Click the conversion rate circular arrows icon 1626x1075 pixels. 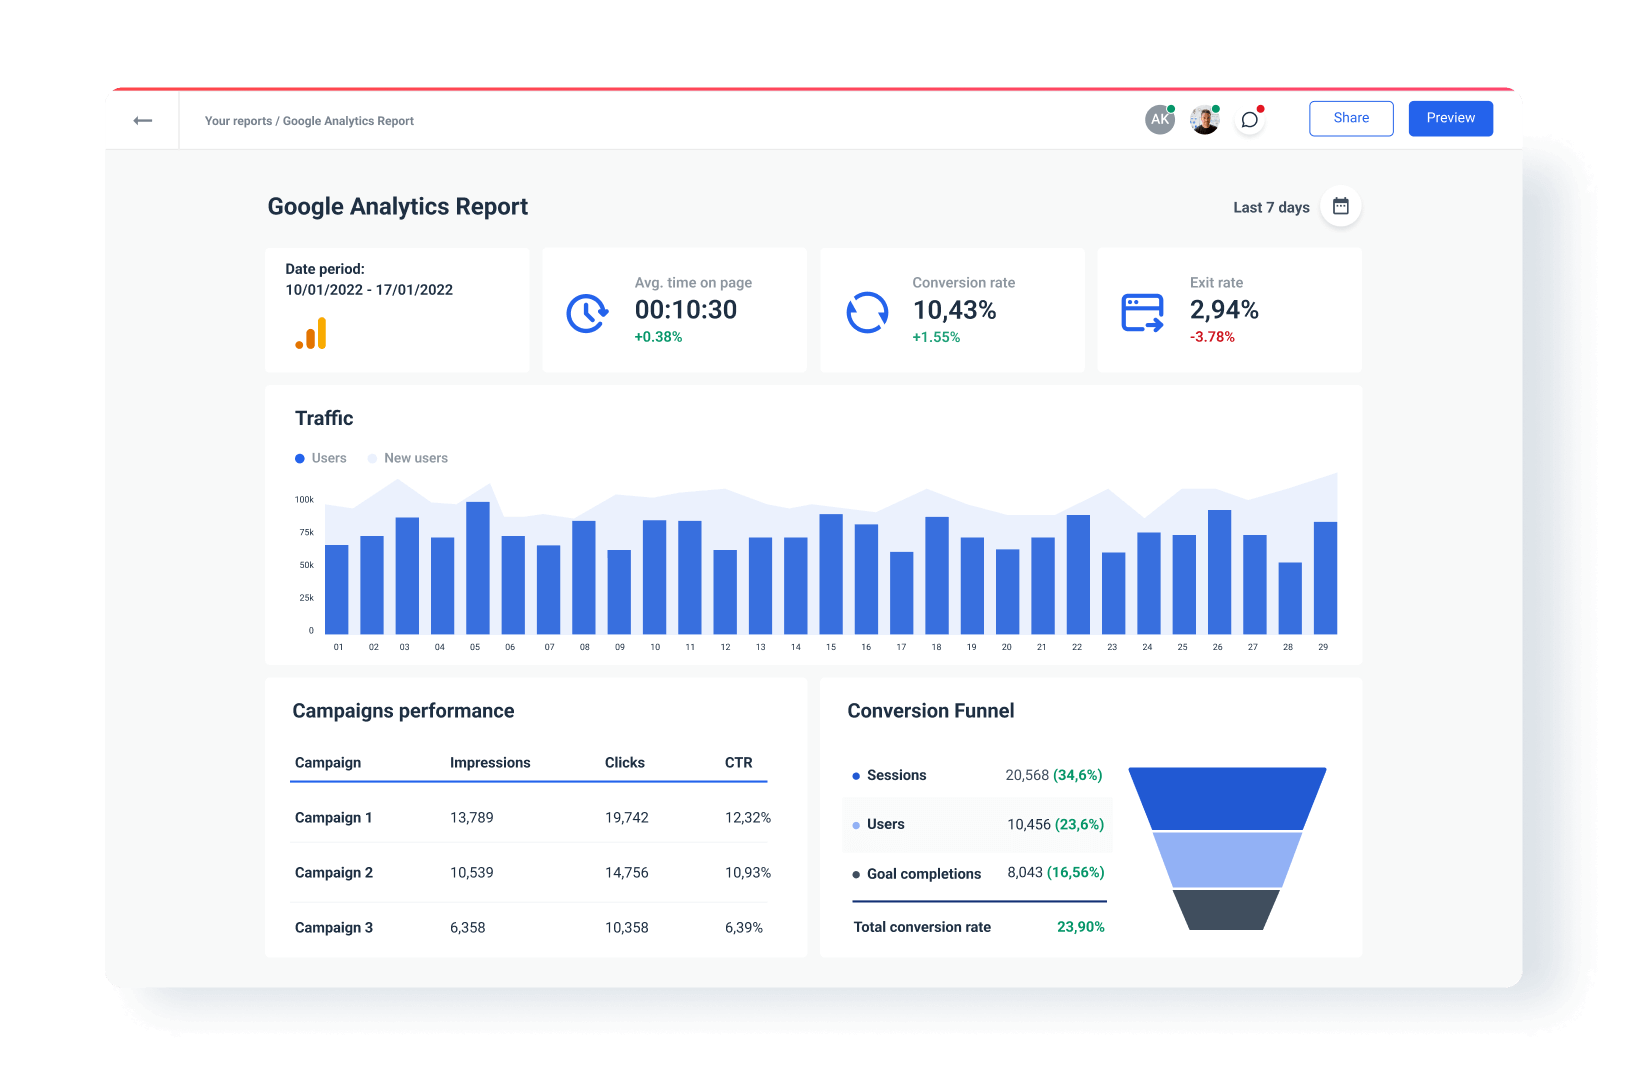[x=867, y=313]
